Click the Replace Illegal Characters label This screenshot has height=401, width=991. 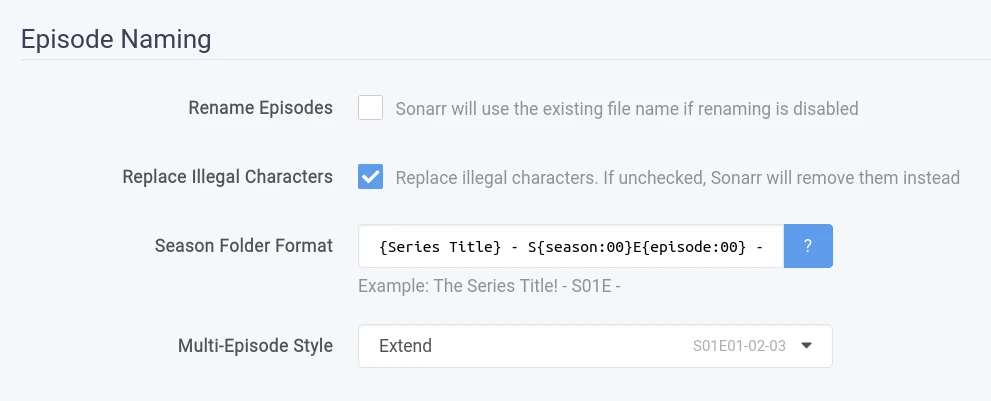[x=227, y=177]
